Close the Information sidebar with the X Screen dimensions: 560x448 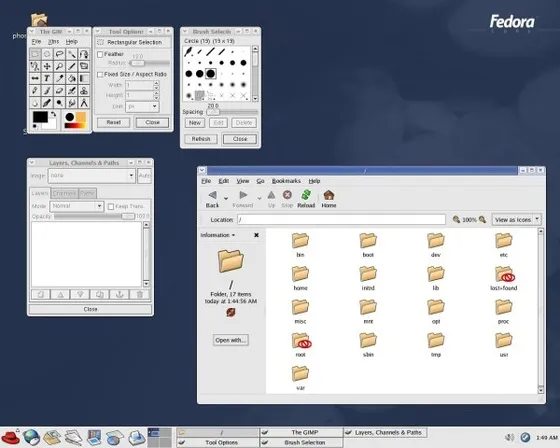[x=256, y=235]
